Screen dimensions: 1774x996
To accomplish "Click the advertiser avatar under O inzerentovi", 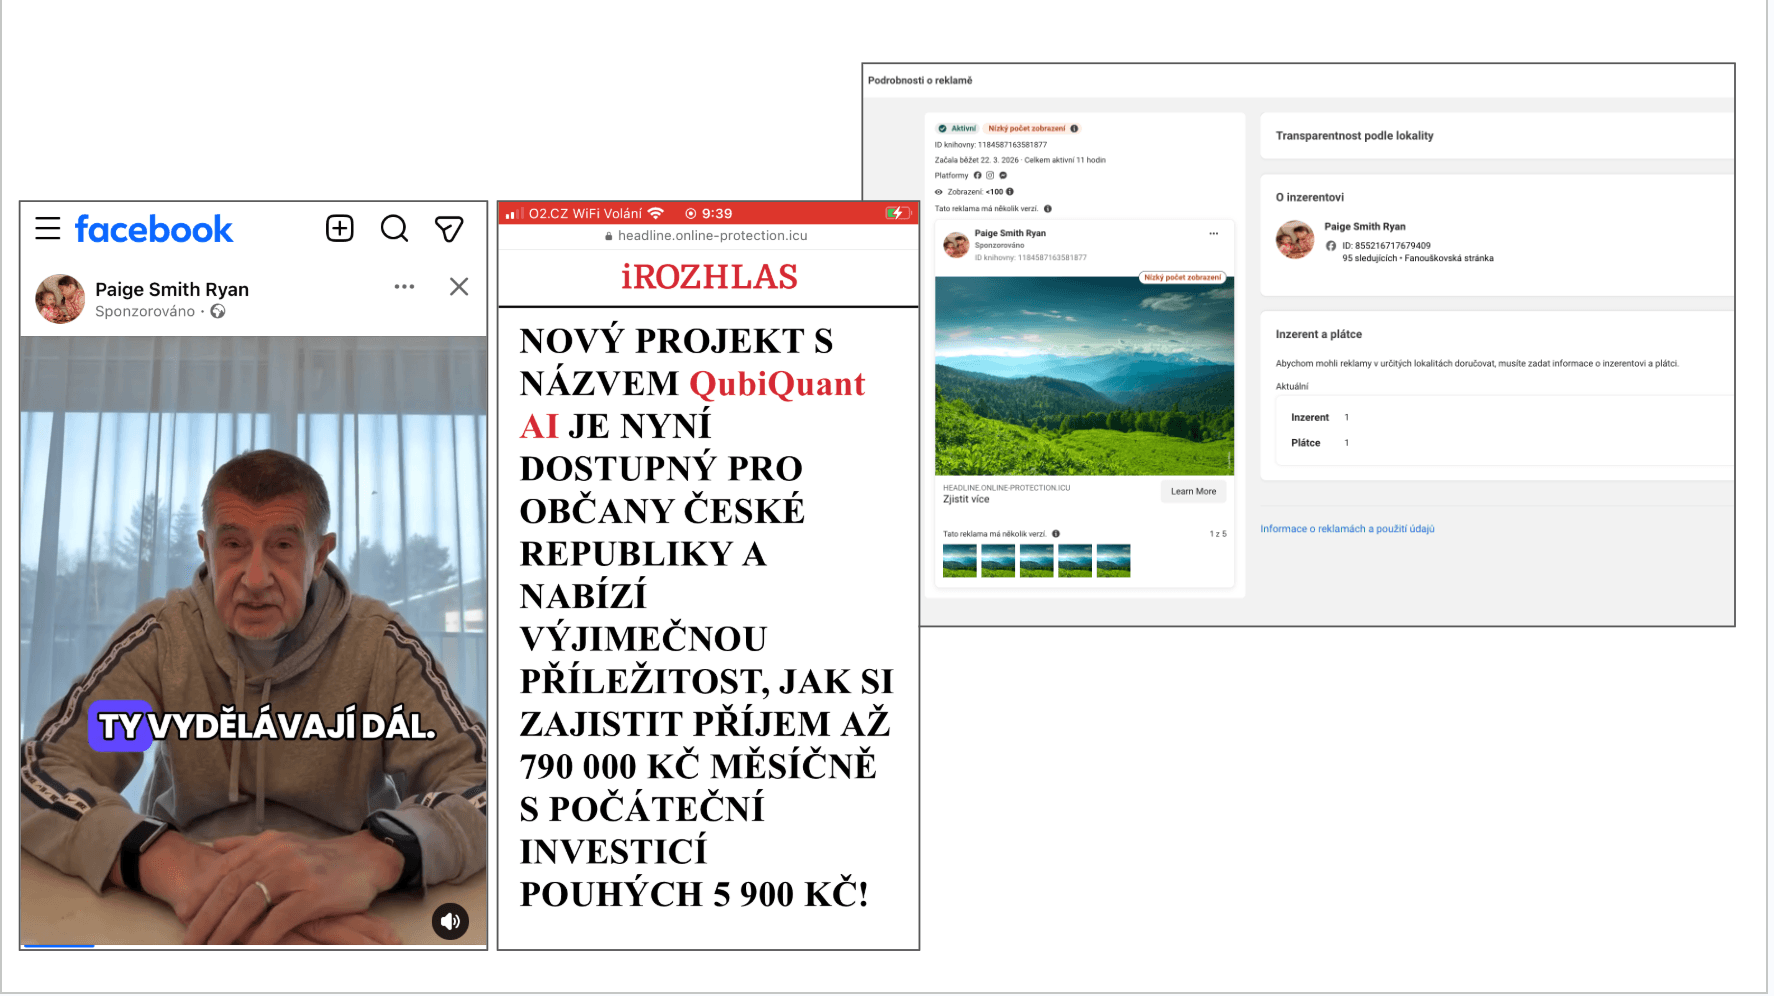I will (x=1295, y=240).
